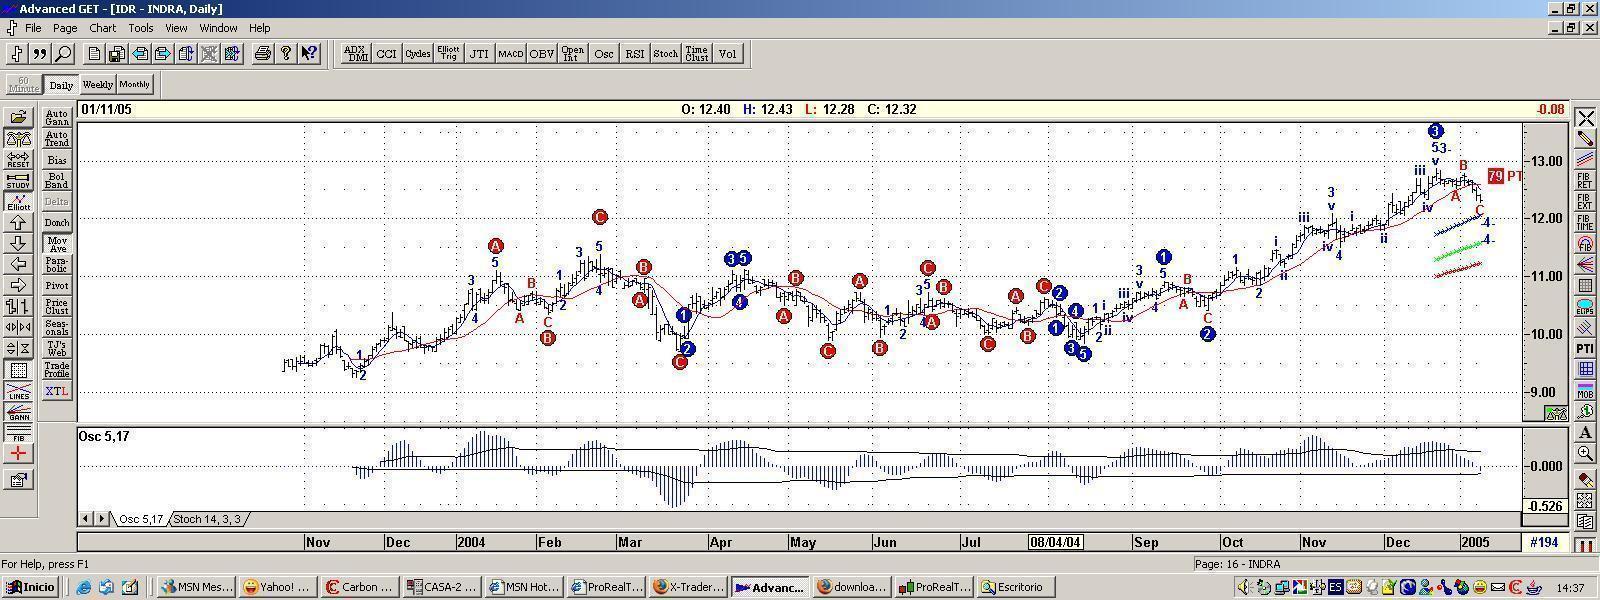Click the RSI indicator button
1600x600 pixels.
click(635, 54)
